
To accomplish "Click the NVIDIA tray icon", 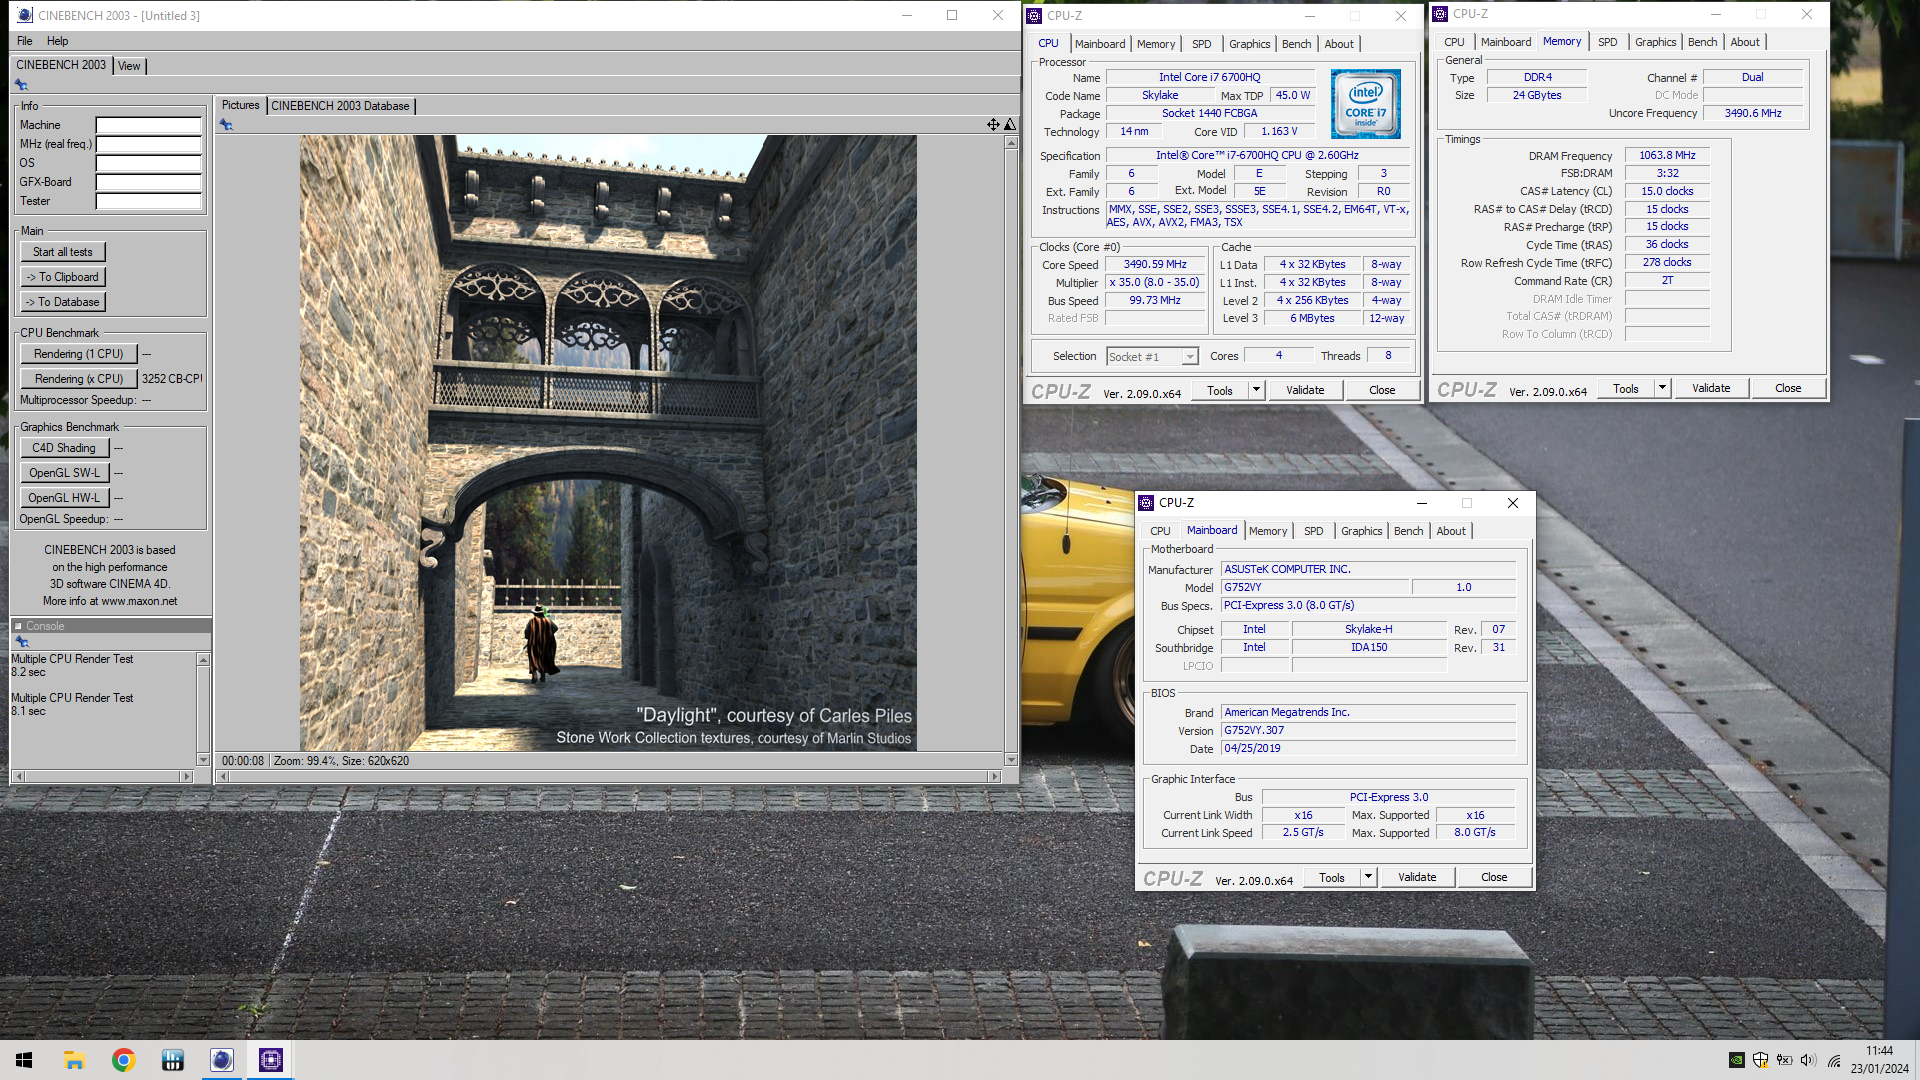I will tap(1737, 1060).
